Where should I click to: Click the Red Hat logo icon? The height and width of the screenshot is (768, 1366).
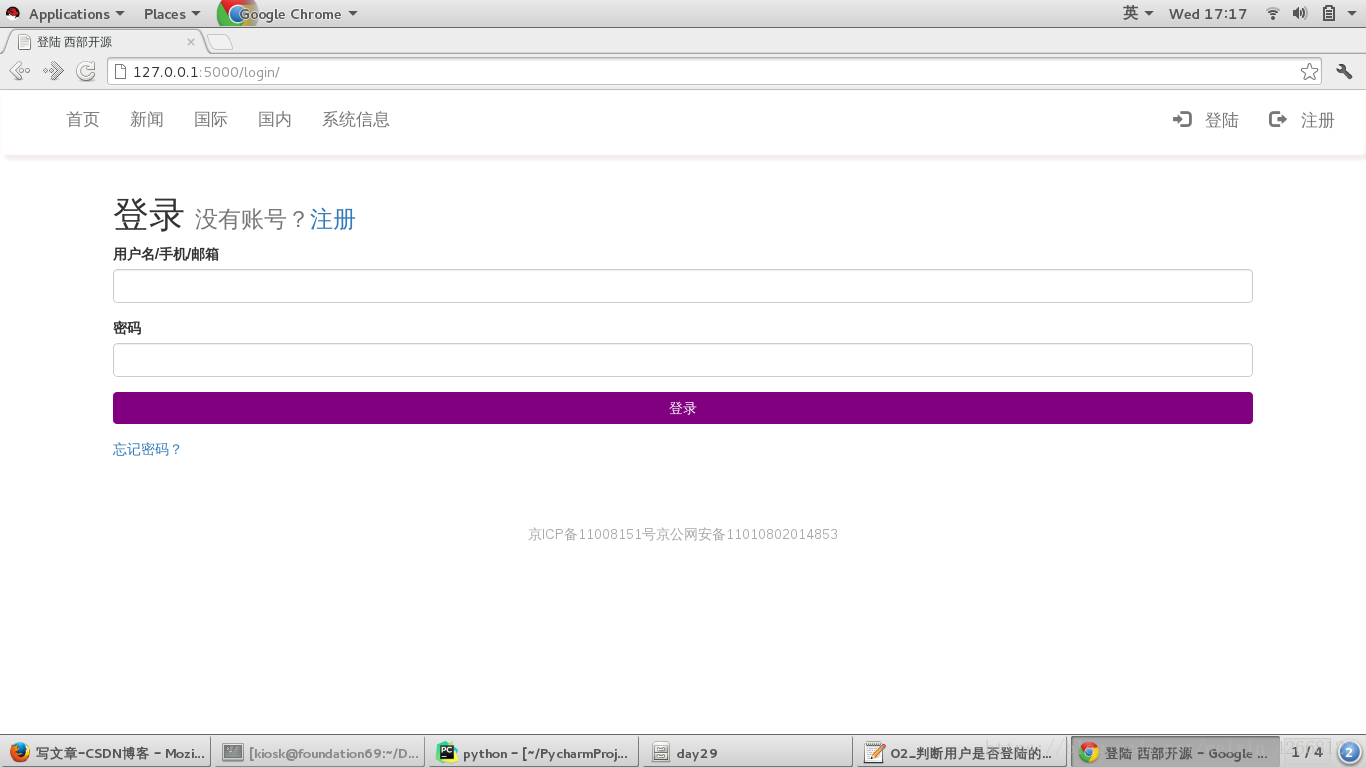tap(13, 13)
